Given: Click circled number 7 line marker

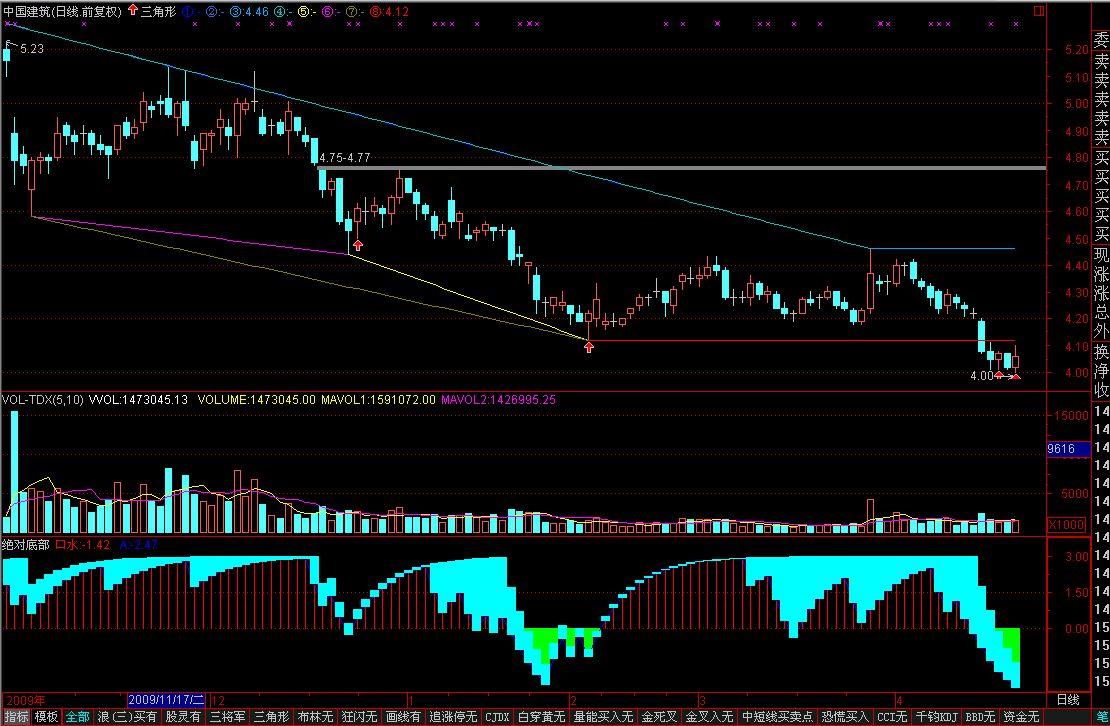Looking at the screenshot, I should 351,11.
